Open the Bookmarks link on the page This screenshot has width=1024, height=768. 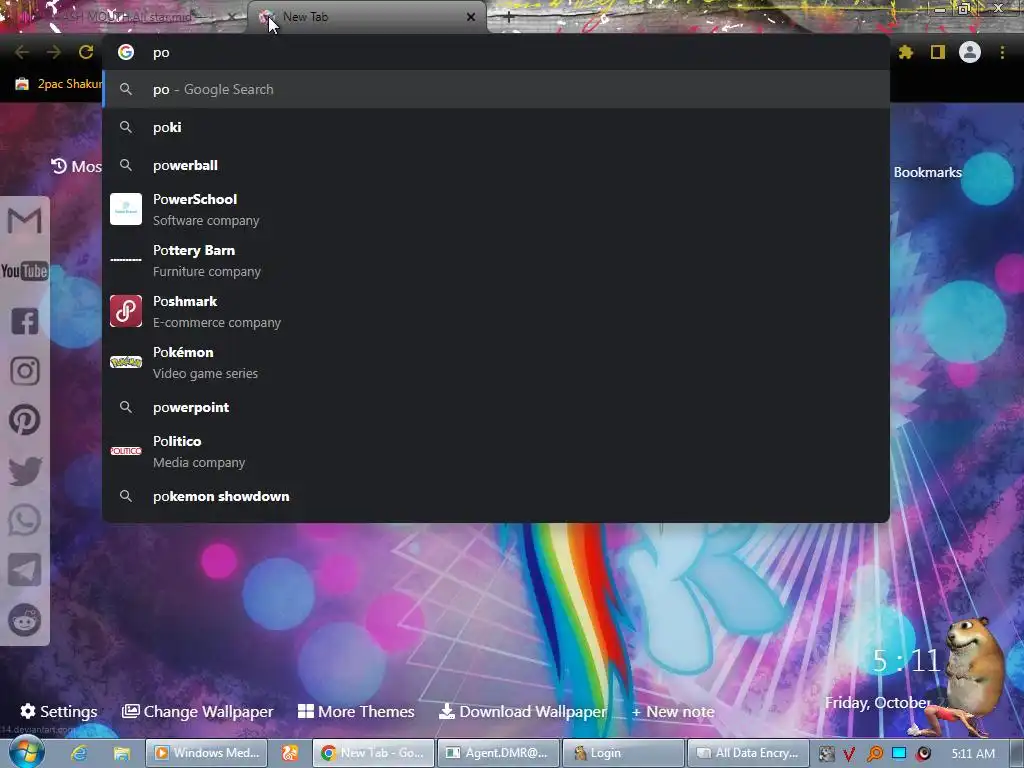click(927, 172)
